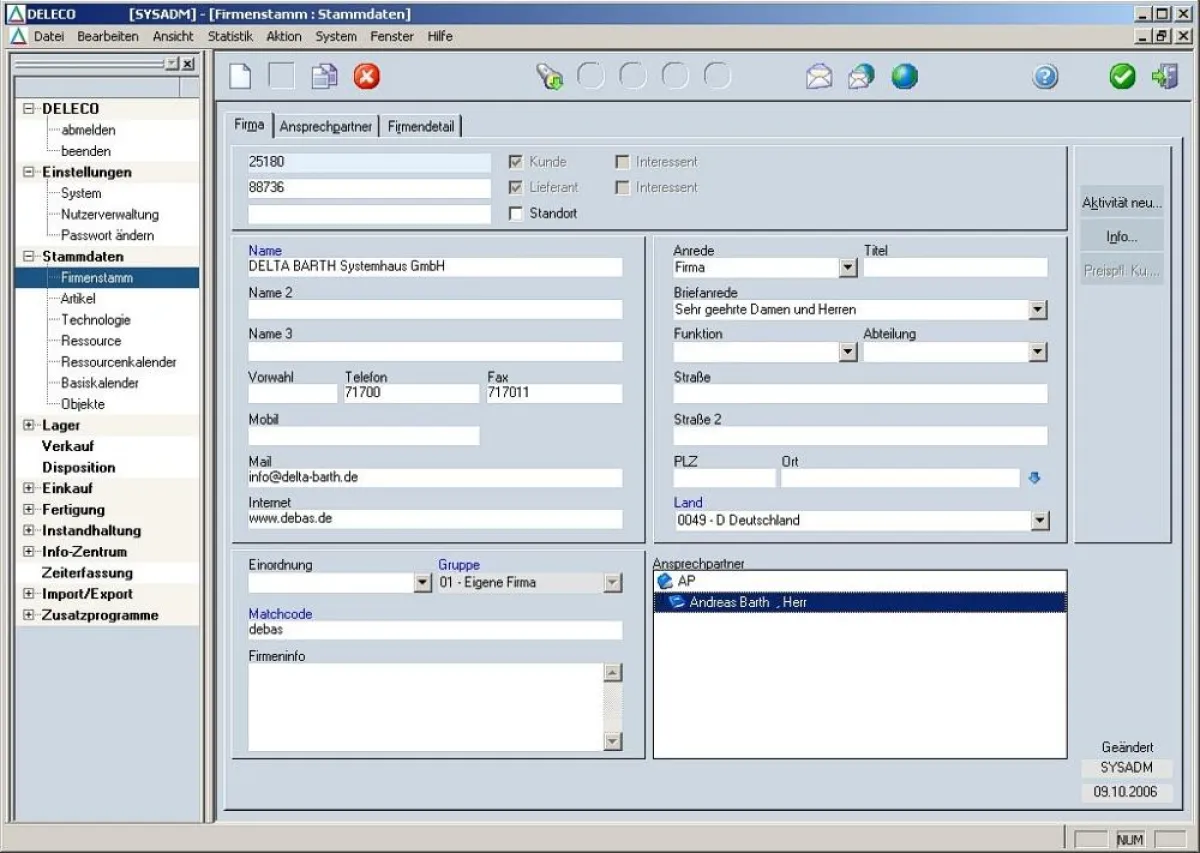Viewport: 1200px width, 853px height.
Task: Open the Land country dropdown
Action: click(x=1039, y=520)
